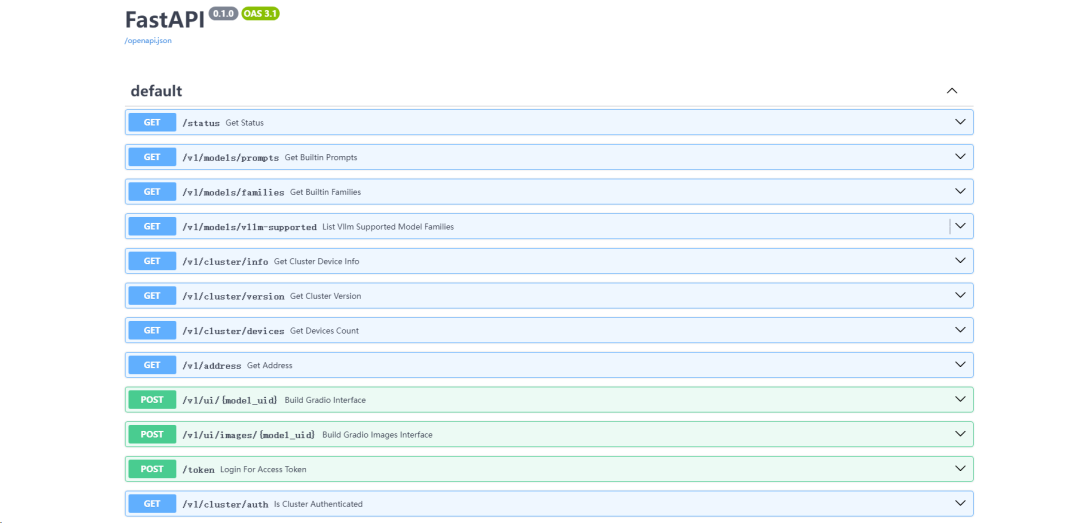The height and width of the screenshot is (523, 1080).
Task: Select the /v1/models/families endpoint path
Action: coord(233,192)
